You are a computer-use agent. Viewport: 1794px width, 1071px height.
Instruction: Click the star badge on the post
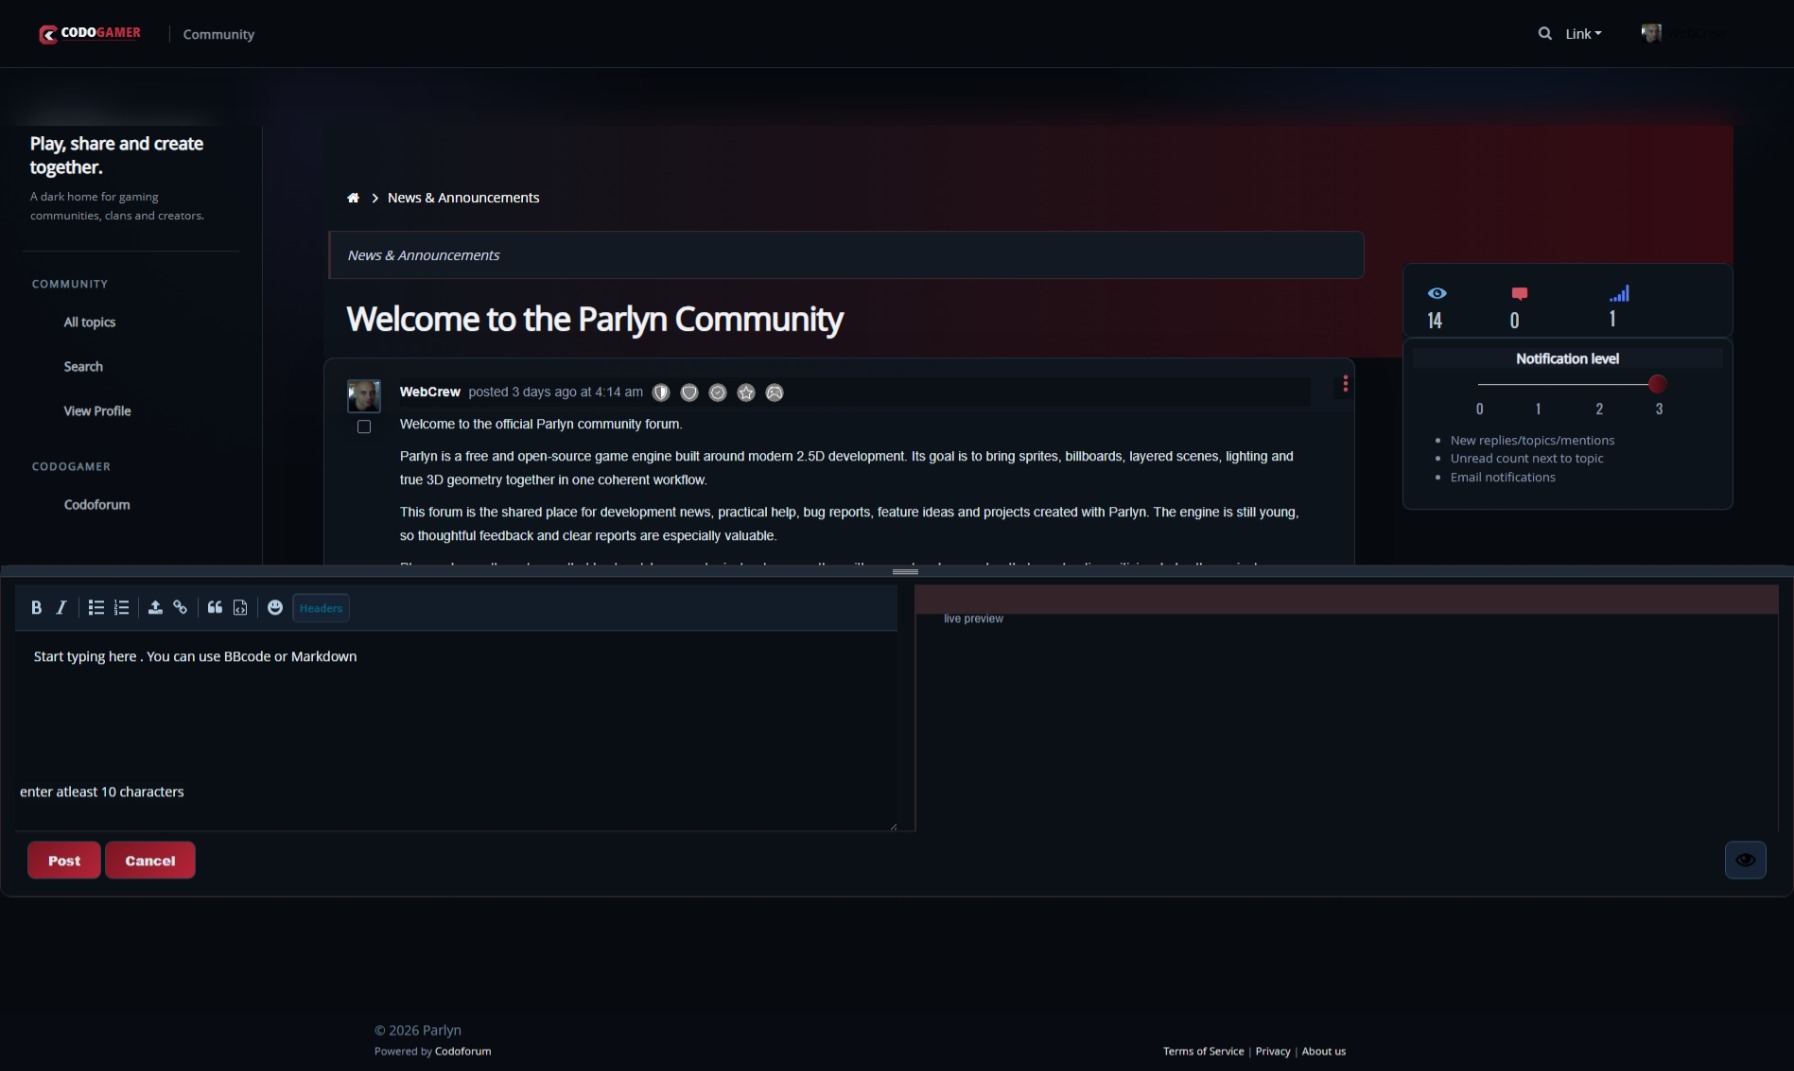(746, 393)
